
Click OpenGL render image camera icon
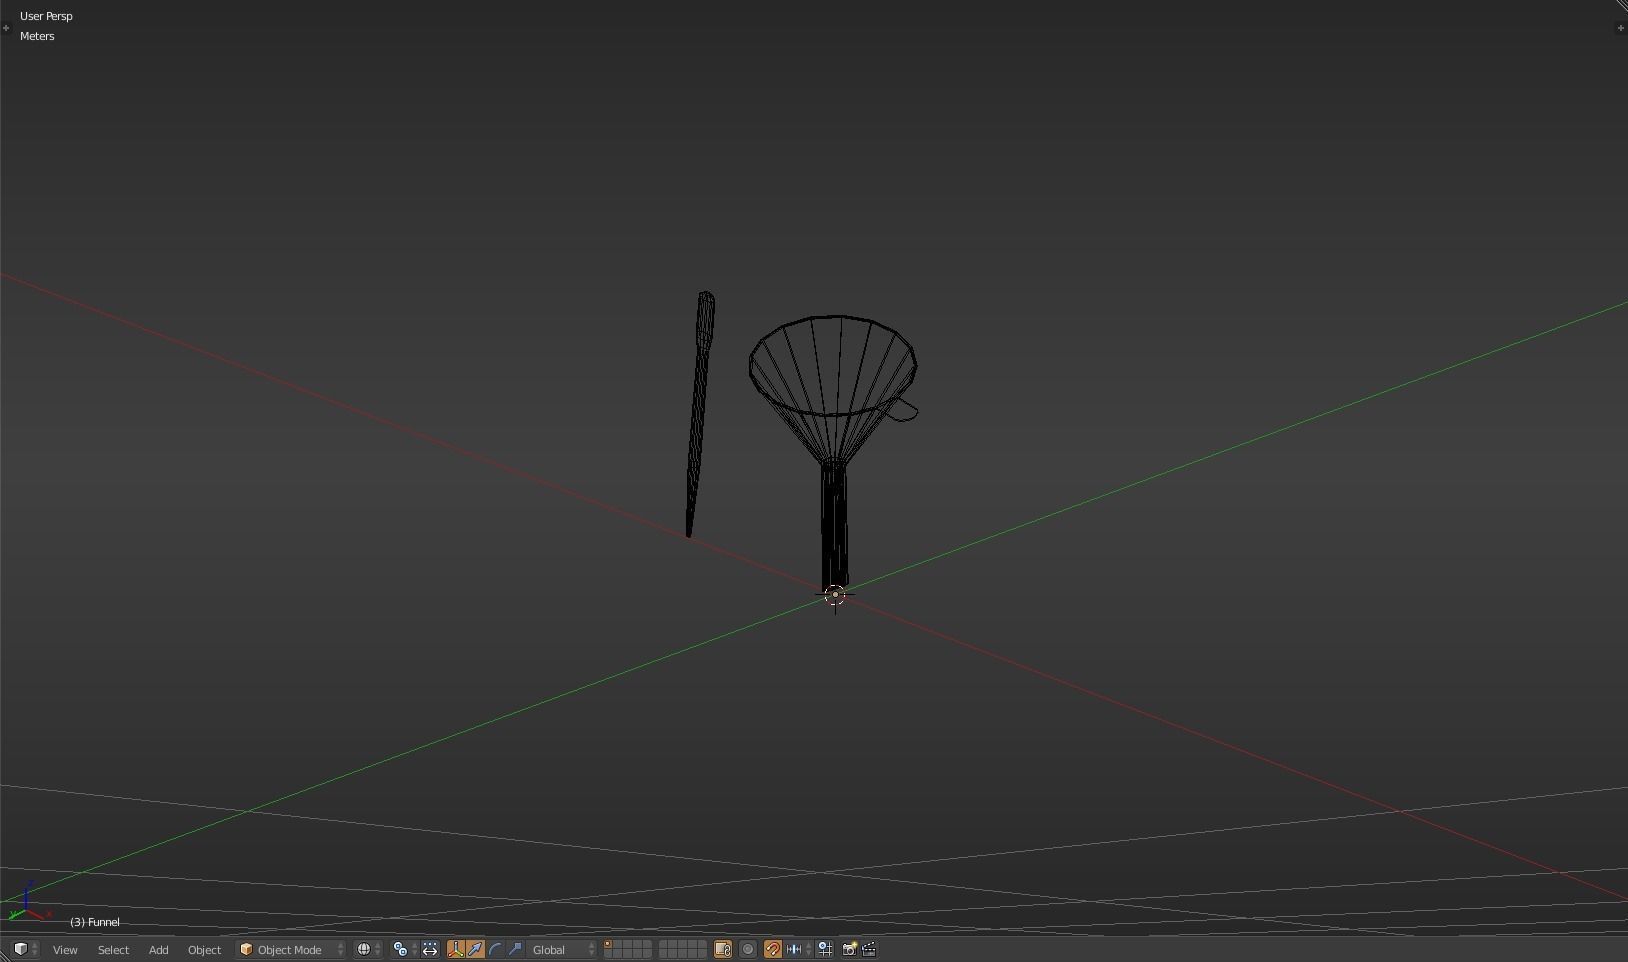click(x=849, y=950)
